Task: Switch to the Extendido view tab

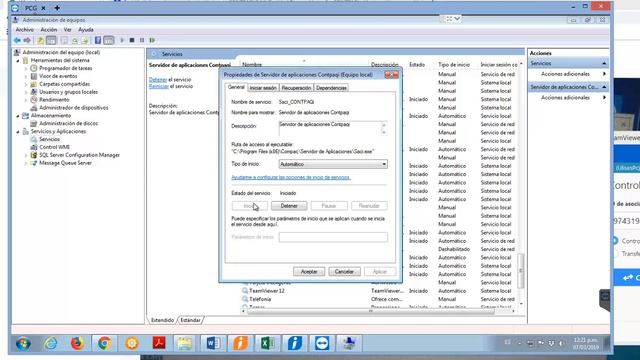Action: tap(162, 320)
